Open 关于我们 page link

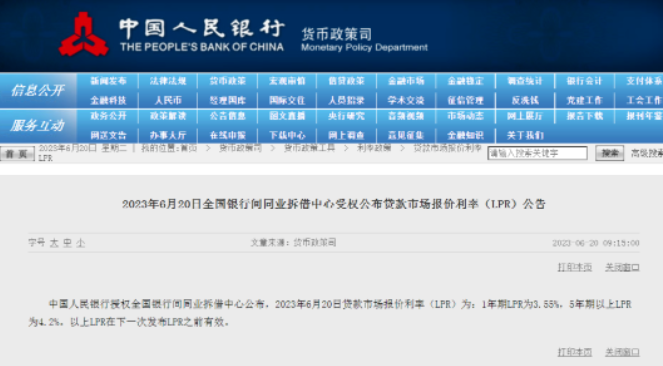[x=525, y=135]
